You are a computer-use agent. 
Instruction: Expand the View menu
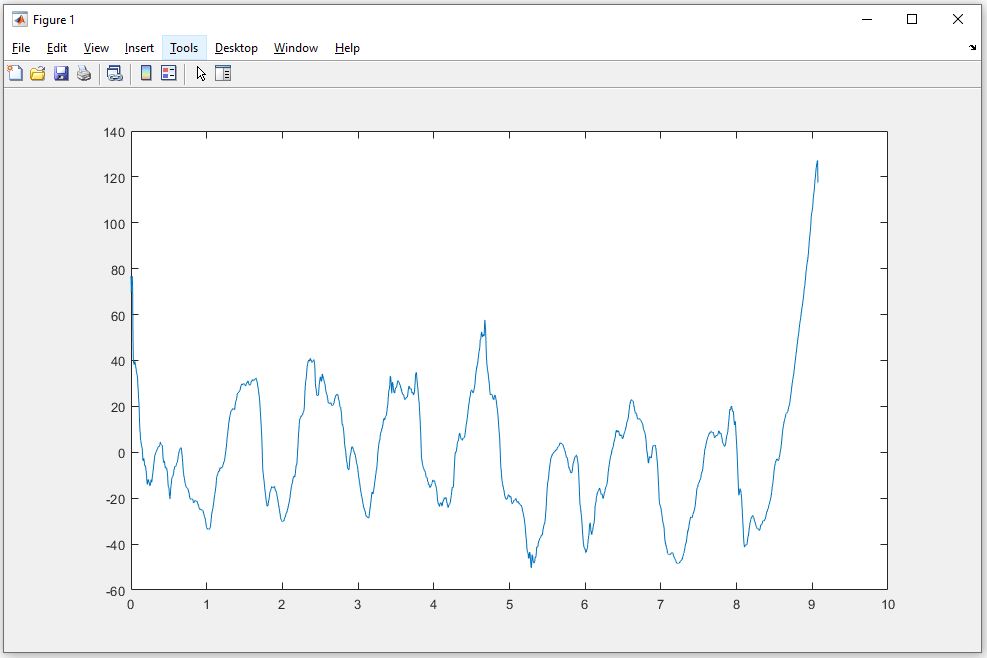96,48
